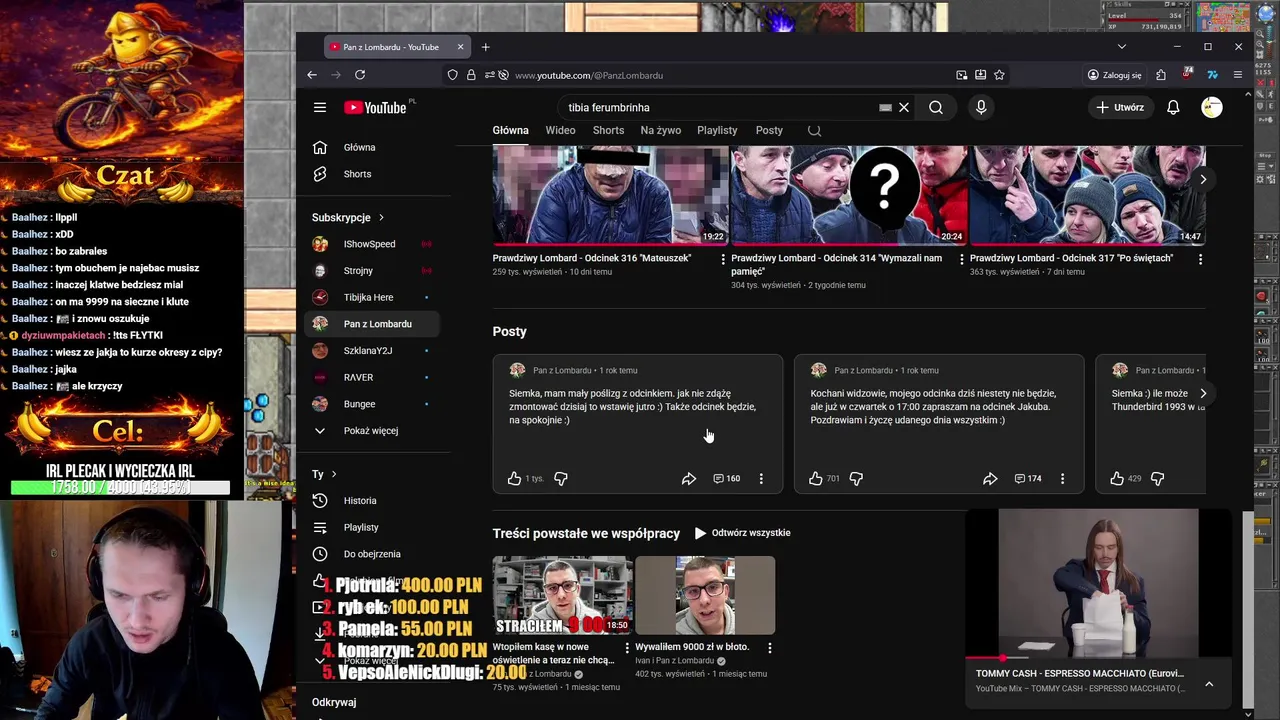Open new browser tab
Viewport: 1280px width, 720px height.
tap(486, 47)
